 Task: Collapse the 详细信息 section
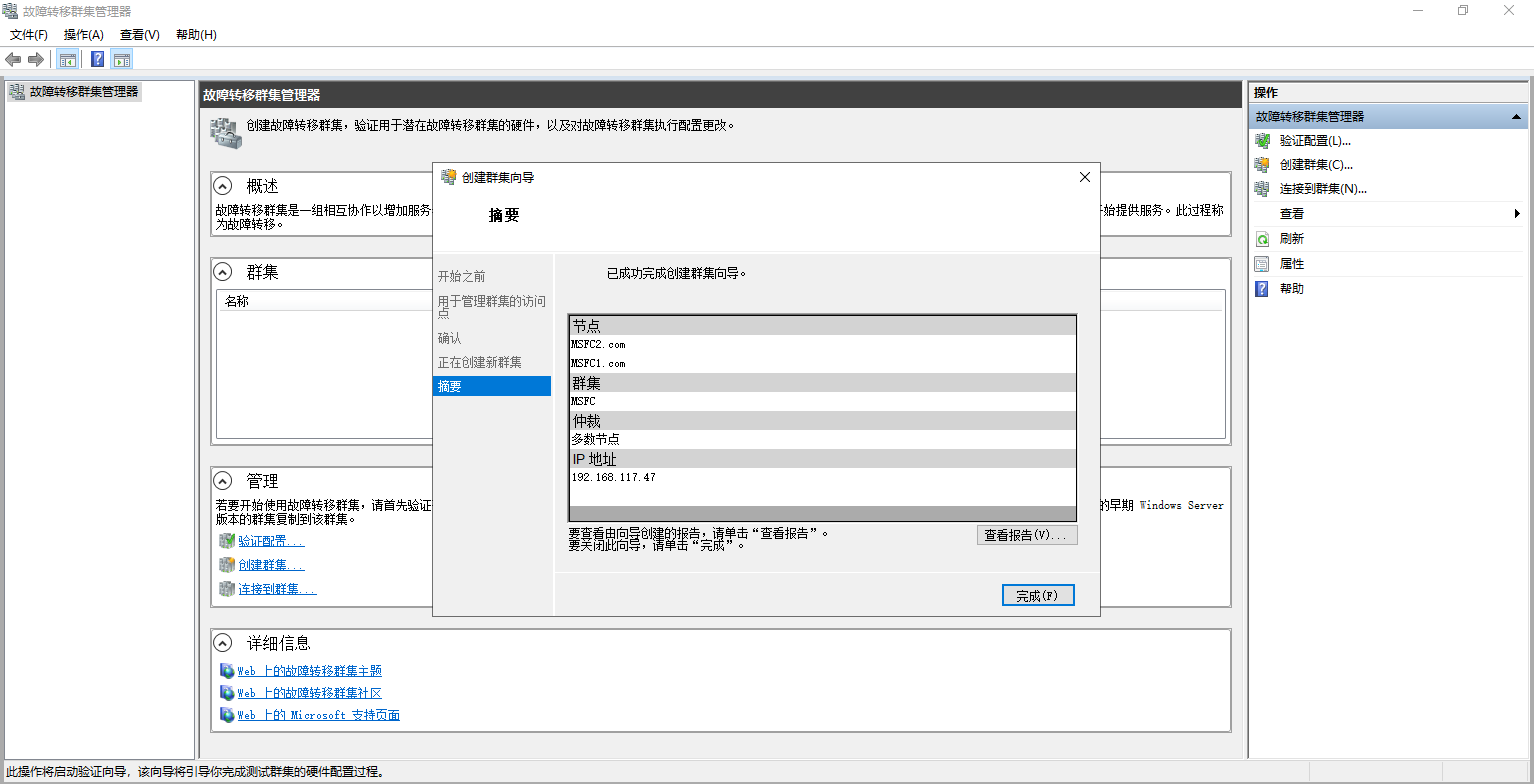tap(224, 643)
